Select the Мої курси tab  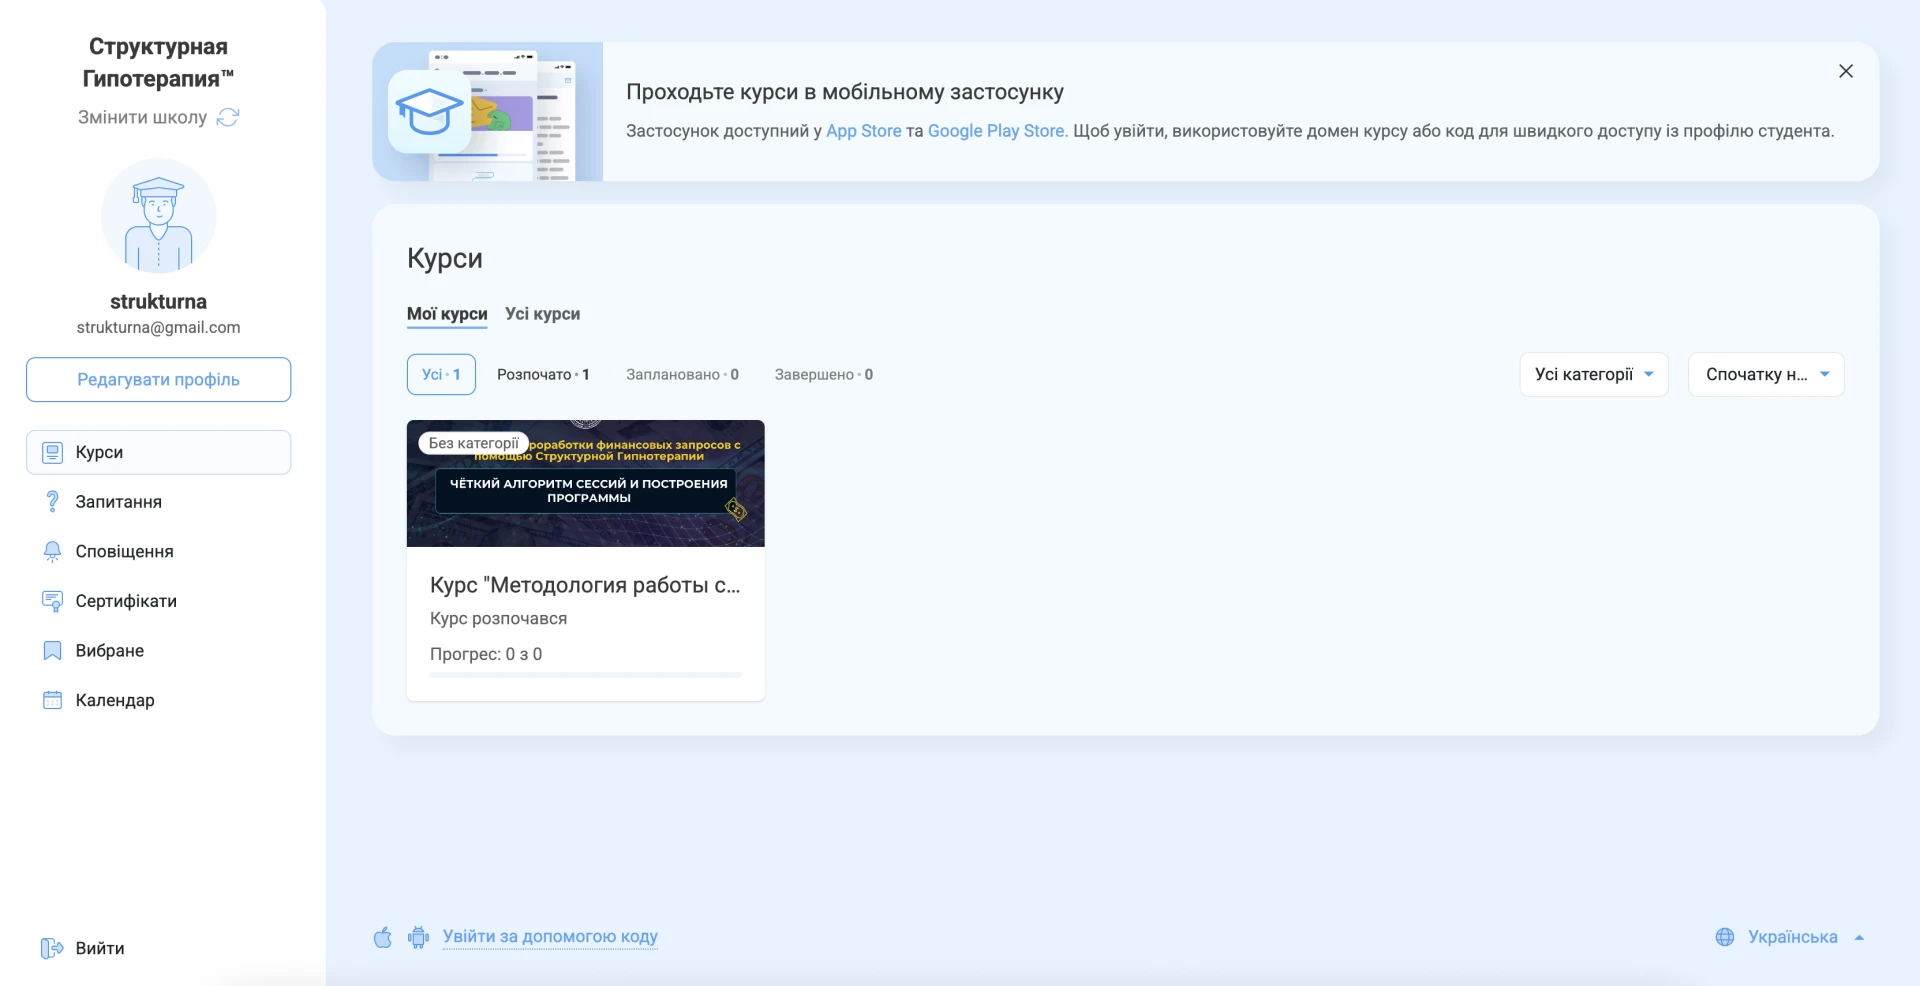[446, 314]
